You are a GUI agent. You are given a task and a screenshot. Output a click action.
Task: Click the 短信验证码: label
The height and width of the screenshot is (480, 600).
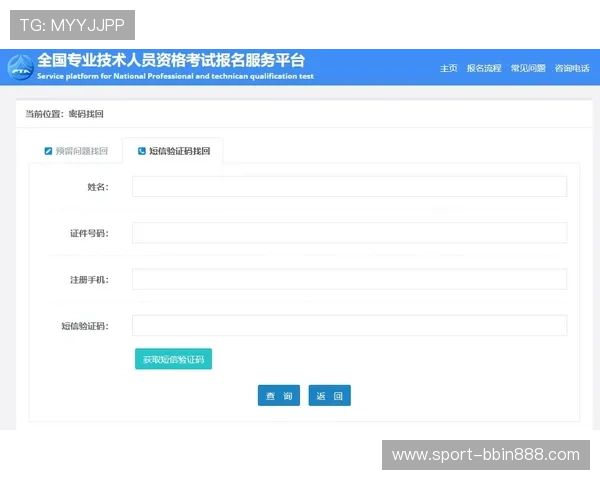[x=85, y=326]
